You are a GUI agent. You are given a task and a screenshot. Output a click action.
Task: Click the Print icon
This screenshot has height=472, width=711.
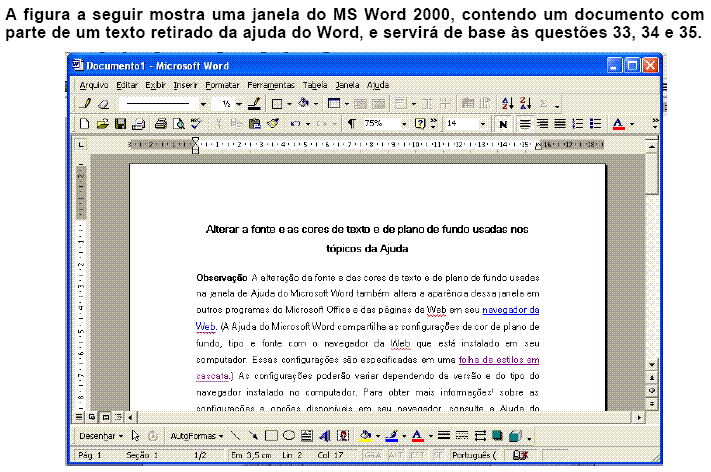(161, 124)
